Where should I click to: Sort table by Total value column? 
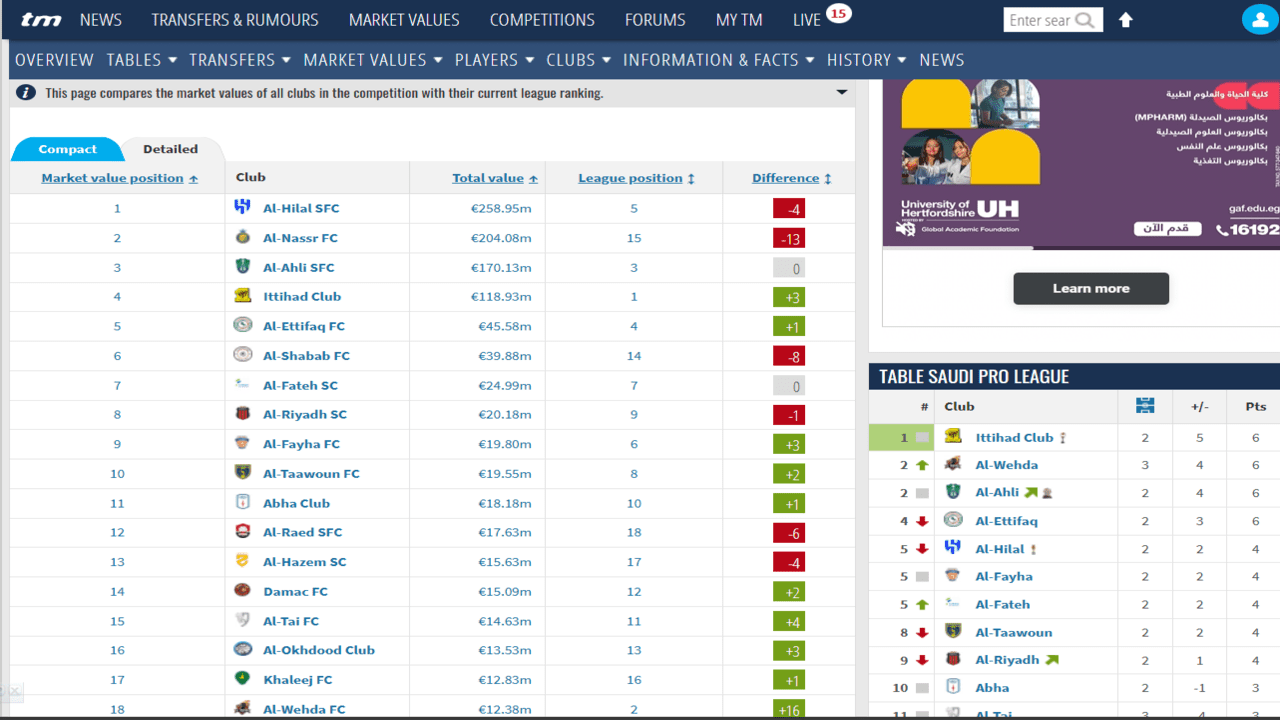pos(495,178)
